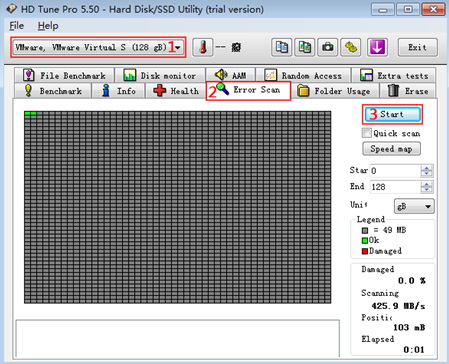This screenshot has width=449, height=364.
Task: Click the temperature thermometer icon
Action: pyautogui.click(x=203, y=47)
